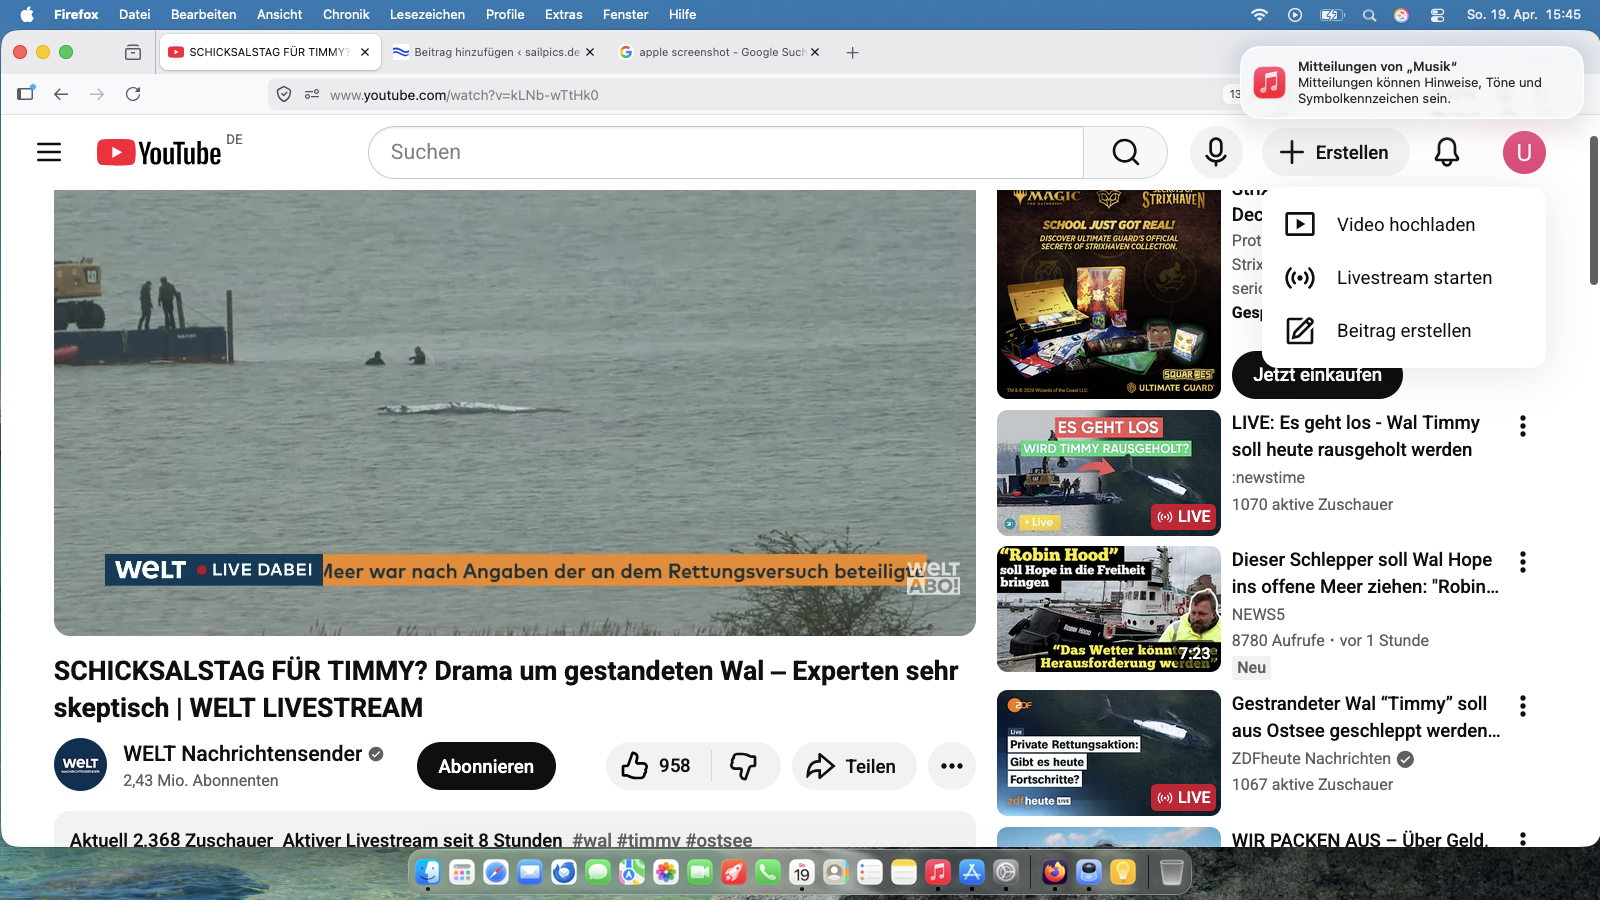Select Livestream starten from the create menu
The height and width of the screenshot is (900, 1600).
(1413, 278)
